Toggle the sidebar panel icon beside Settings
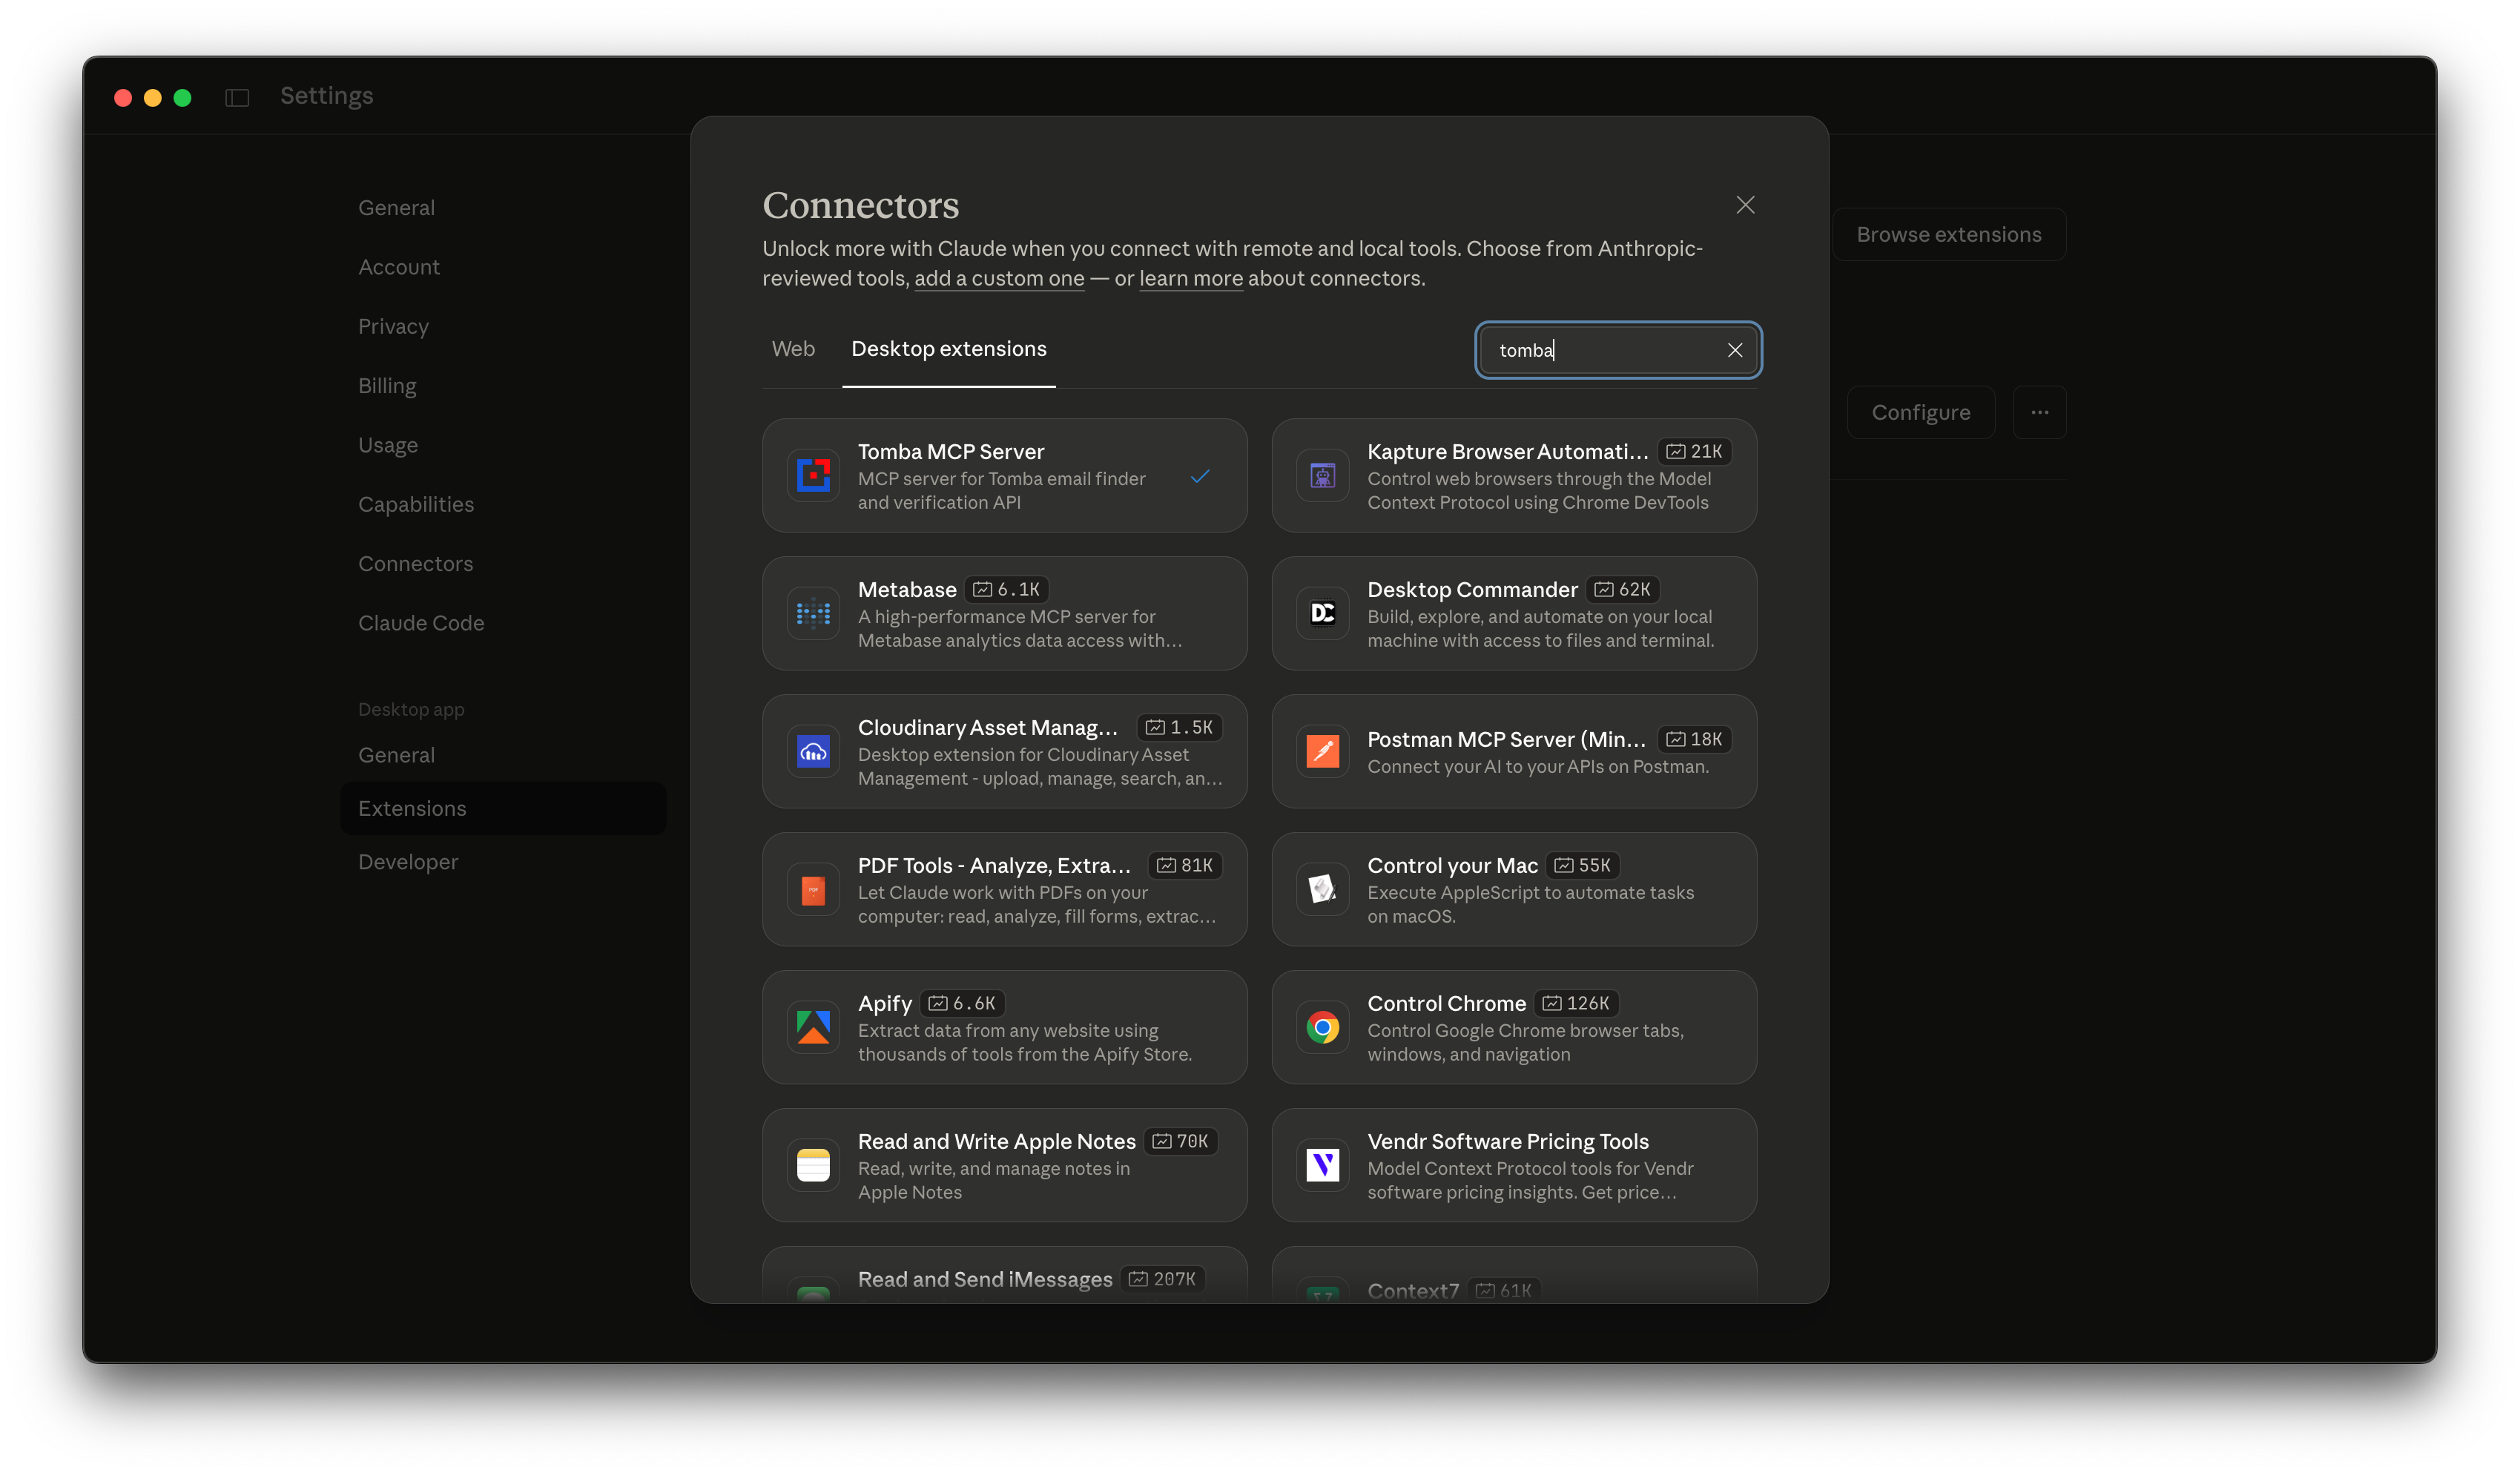2520x1473 pixels. (237, 97)
